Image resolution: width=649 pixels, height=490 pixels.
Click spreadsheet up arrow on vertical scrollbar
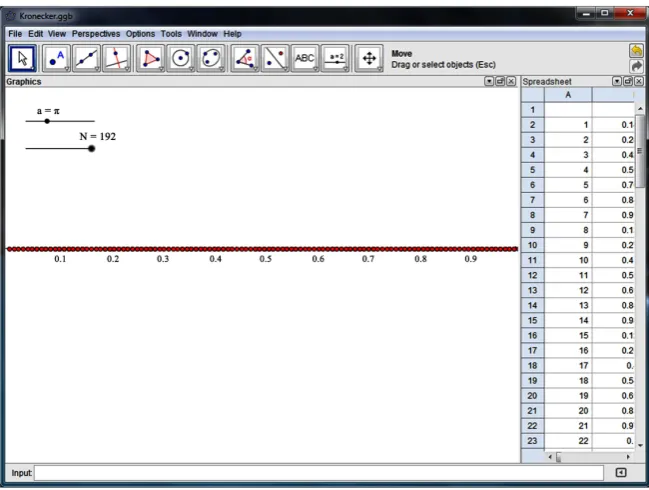click(x=640, y=108)
